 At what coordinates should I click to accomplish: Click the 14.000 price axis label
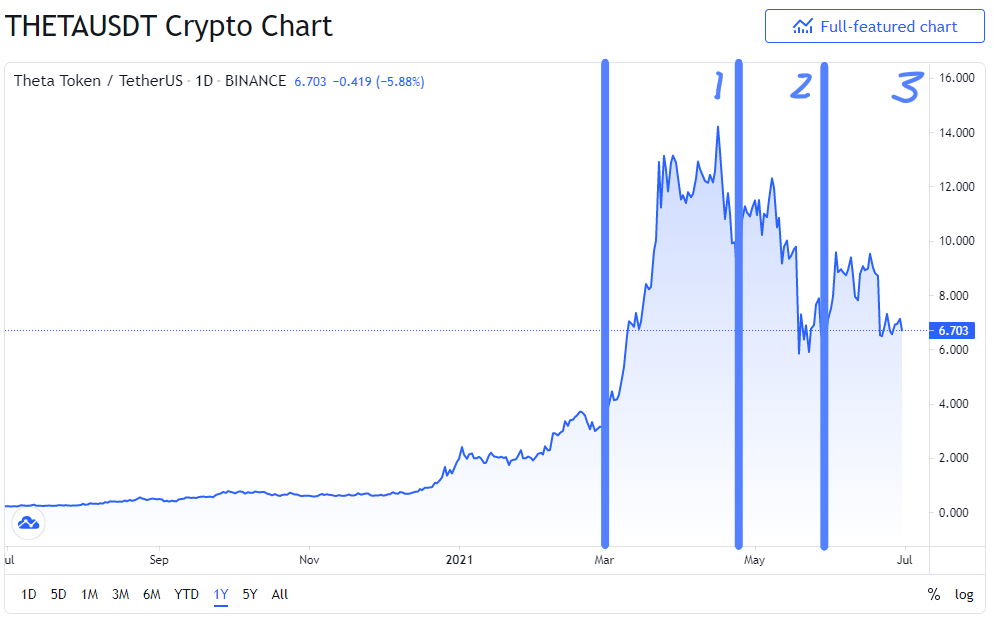957,132
